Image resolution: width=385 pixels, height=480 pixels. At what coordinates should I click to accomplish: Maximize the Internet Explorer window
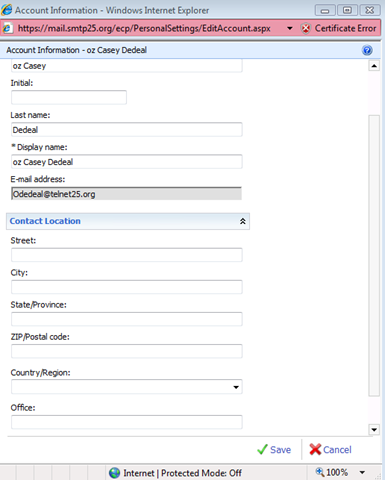(x=347, y=10)
